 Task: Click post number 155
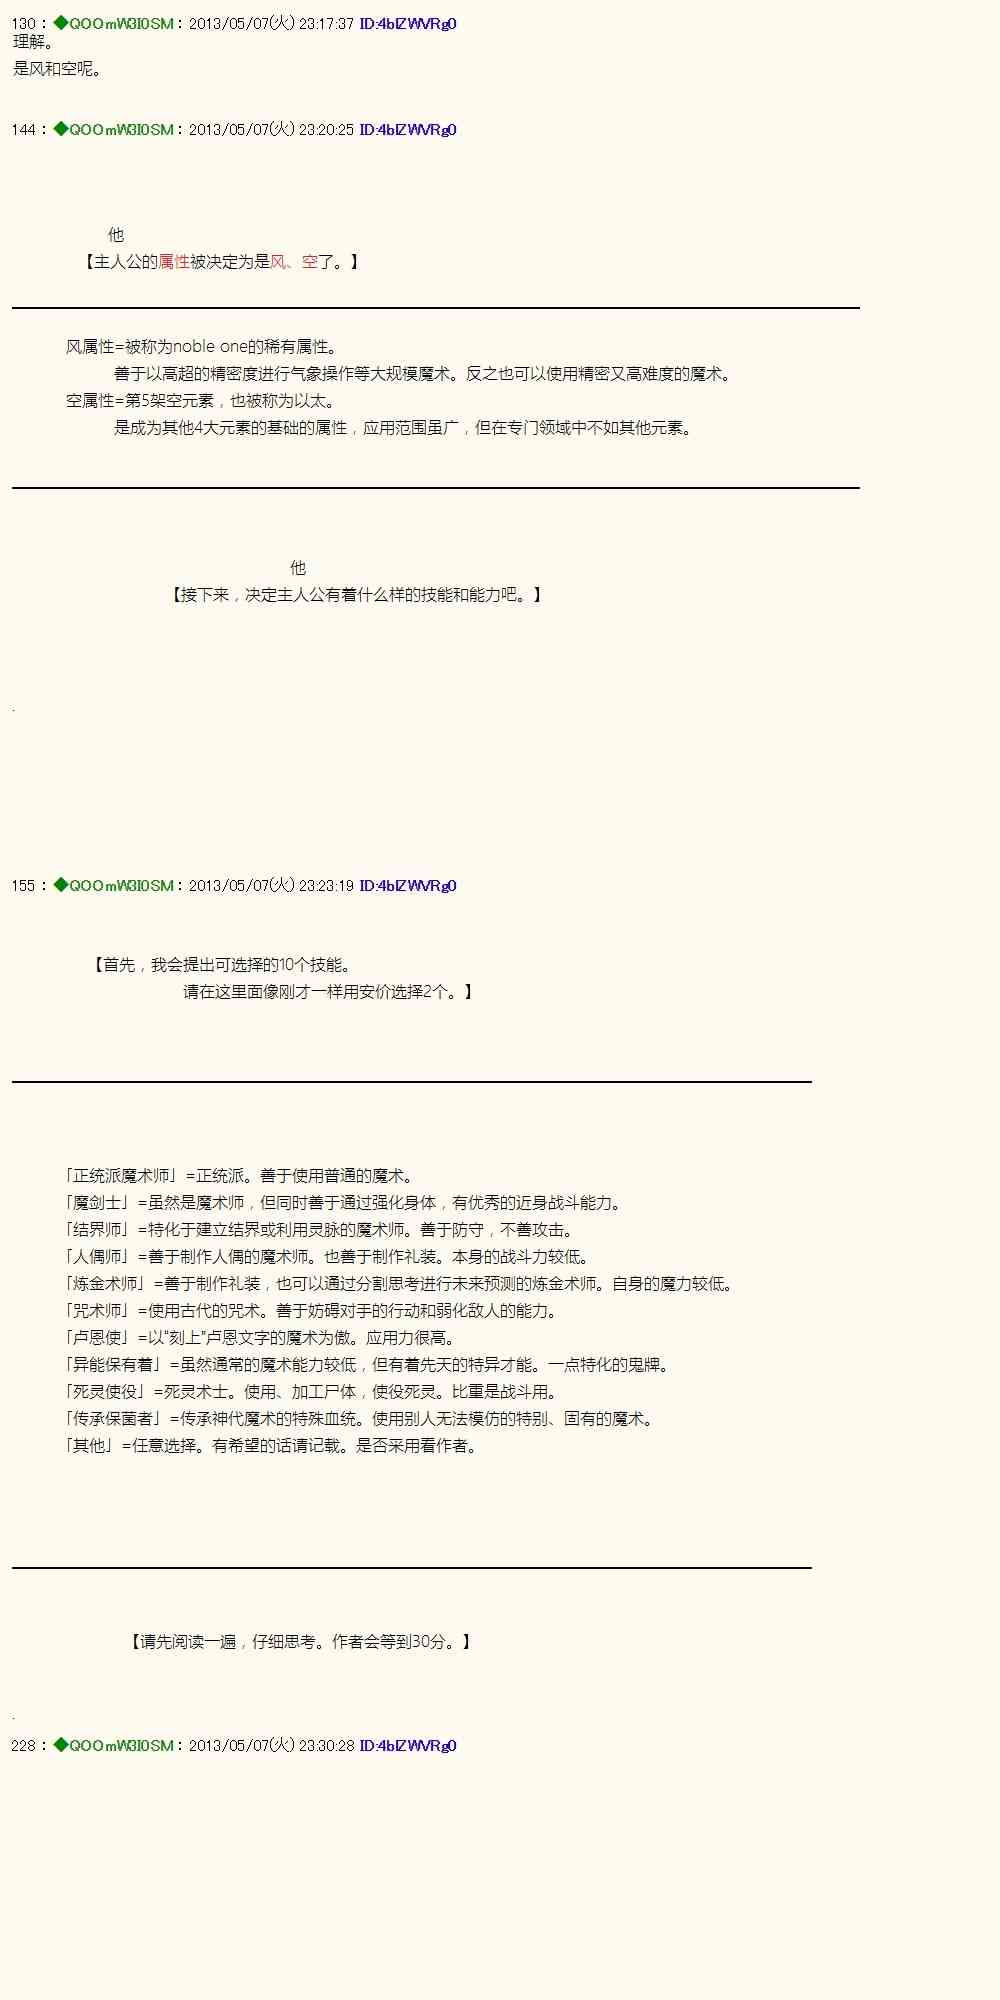click(x=23, y=885)
